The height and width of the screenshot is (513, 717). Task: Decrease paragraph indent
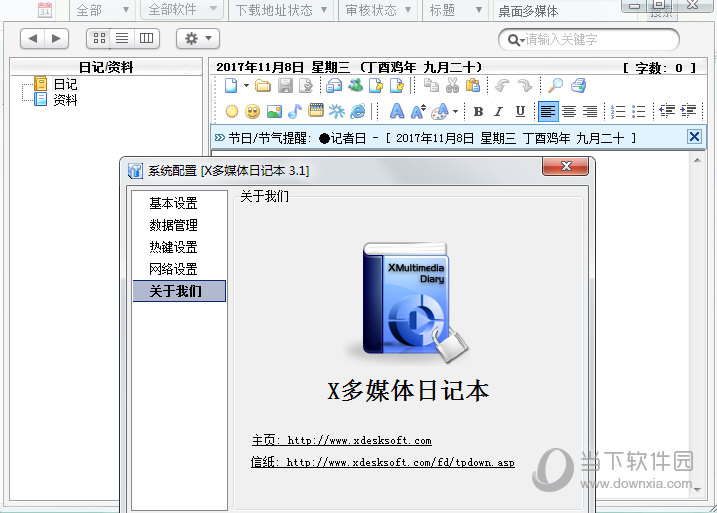[x=667, y=111]
